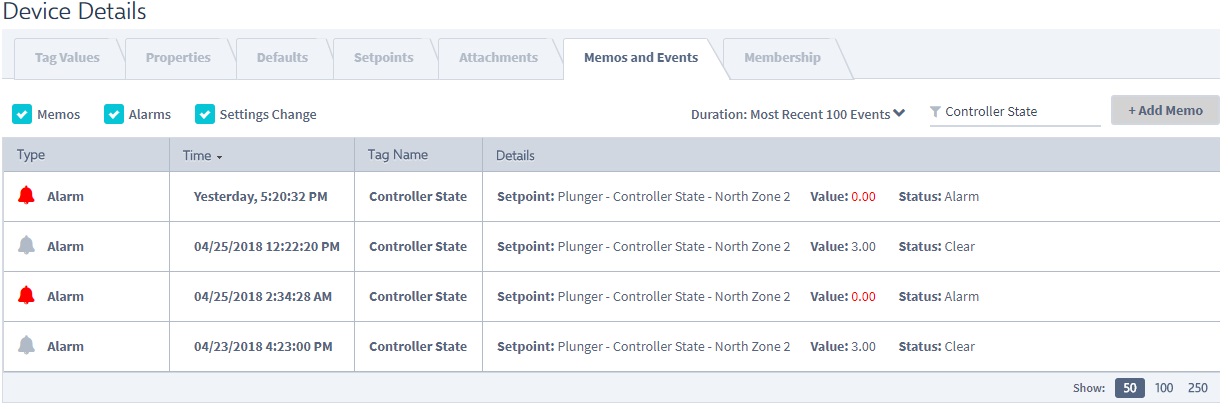Open the Duration: Most Recent 100 Events dropdown
This screenshot has width=1228, height=409.
798,114
